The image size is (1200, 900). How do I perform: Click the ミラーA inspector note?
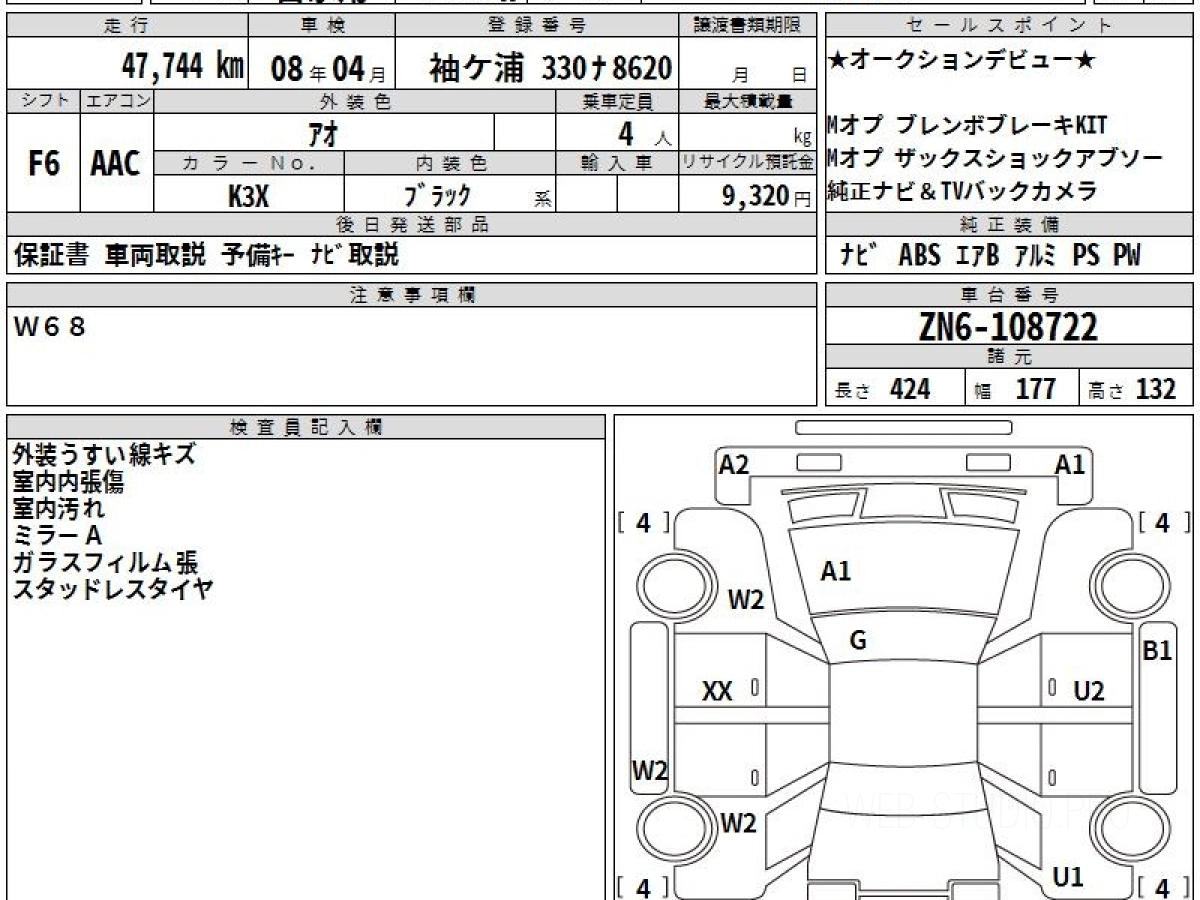tap(57, 535)
